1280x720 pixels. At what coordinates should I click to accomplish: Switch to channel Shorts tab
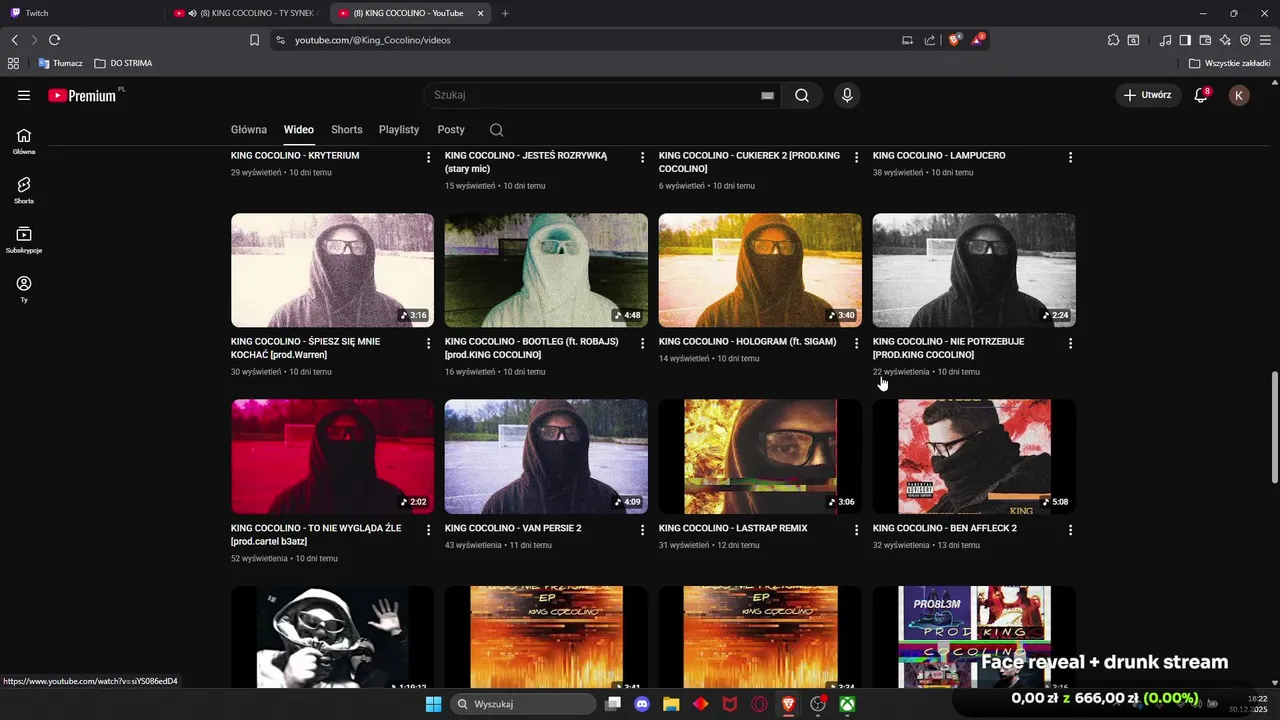click(x=347, y=130)
